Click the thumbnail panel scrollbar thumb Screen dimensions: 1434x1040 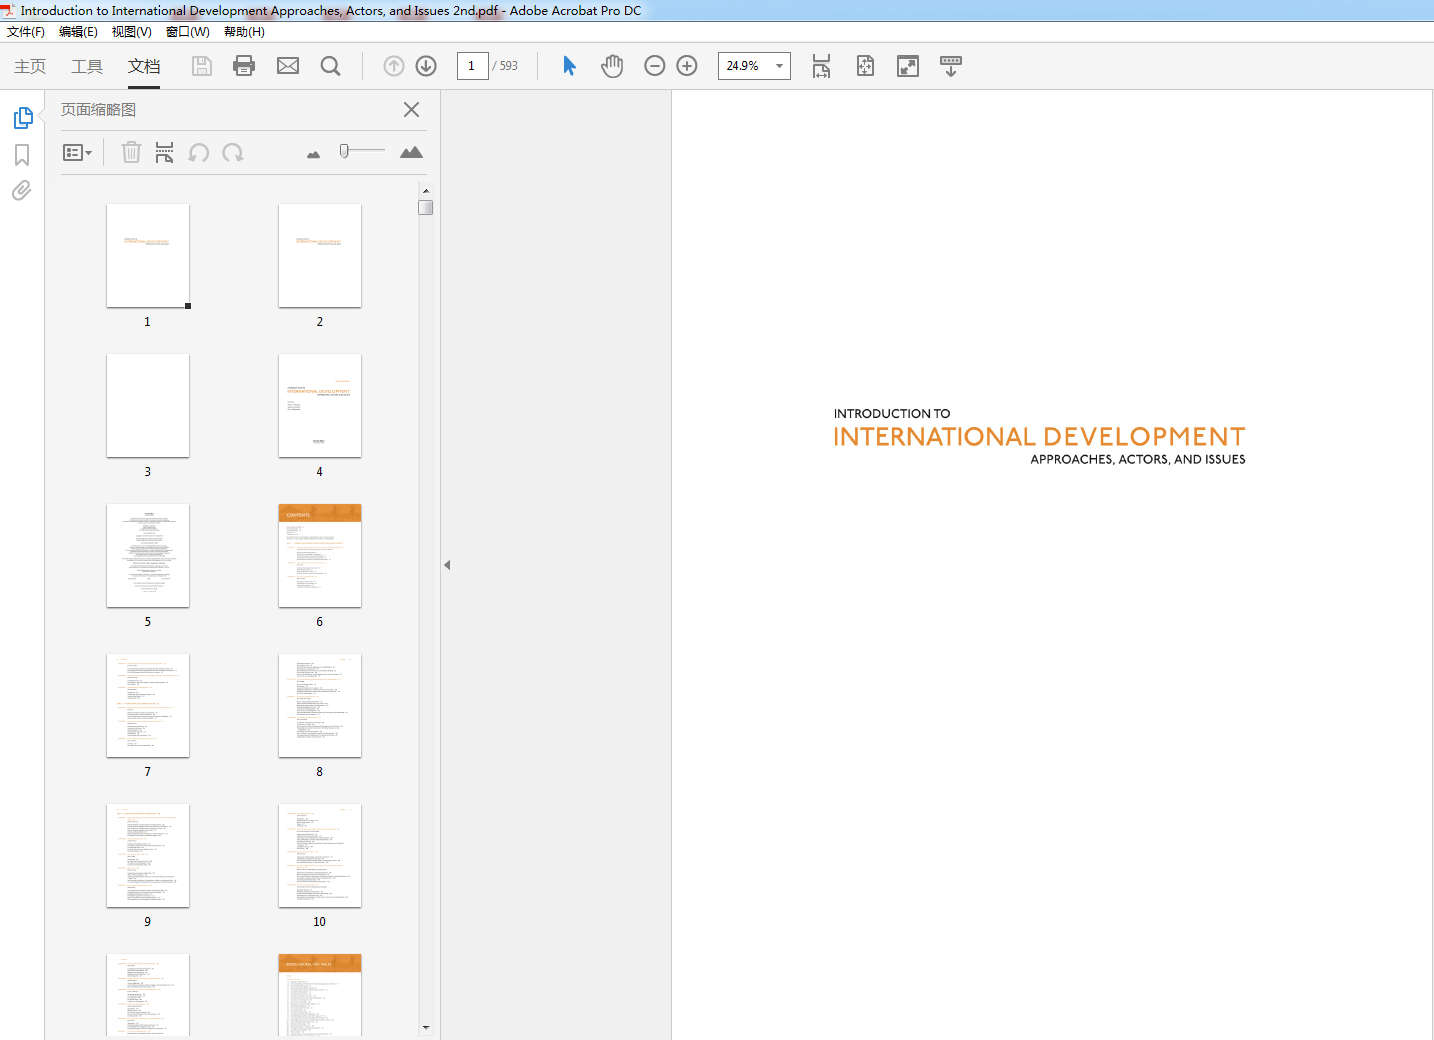(426, 207)
